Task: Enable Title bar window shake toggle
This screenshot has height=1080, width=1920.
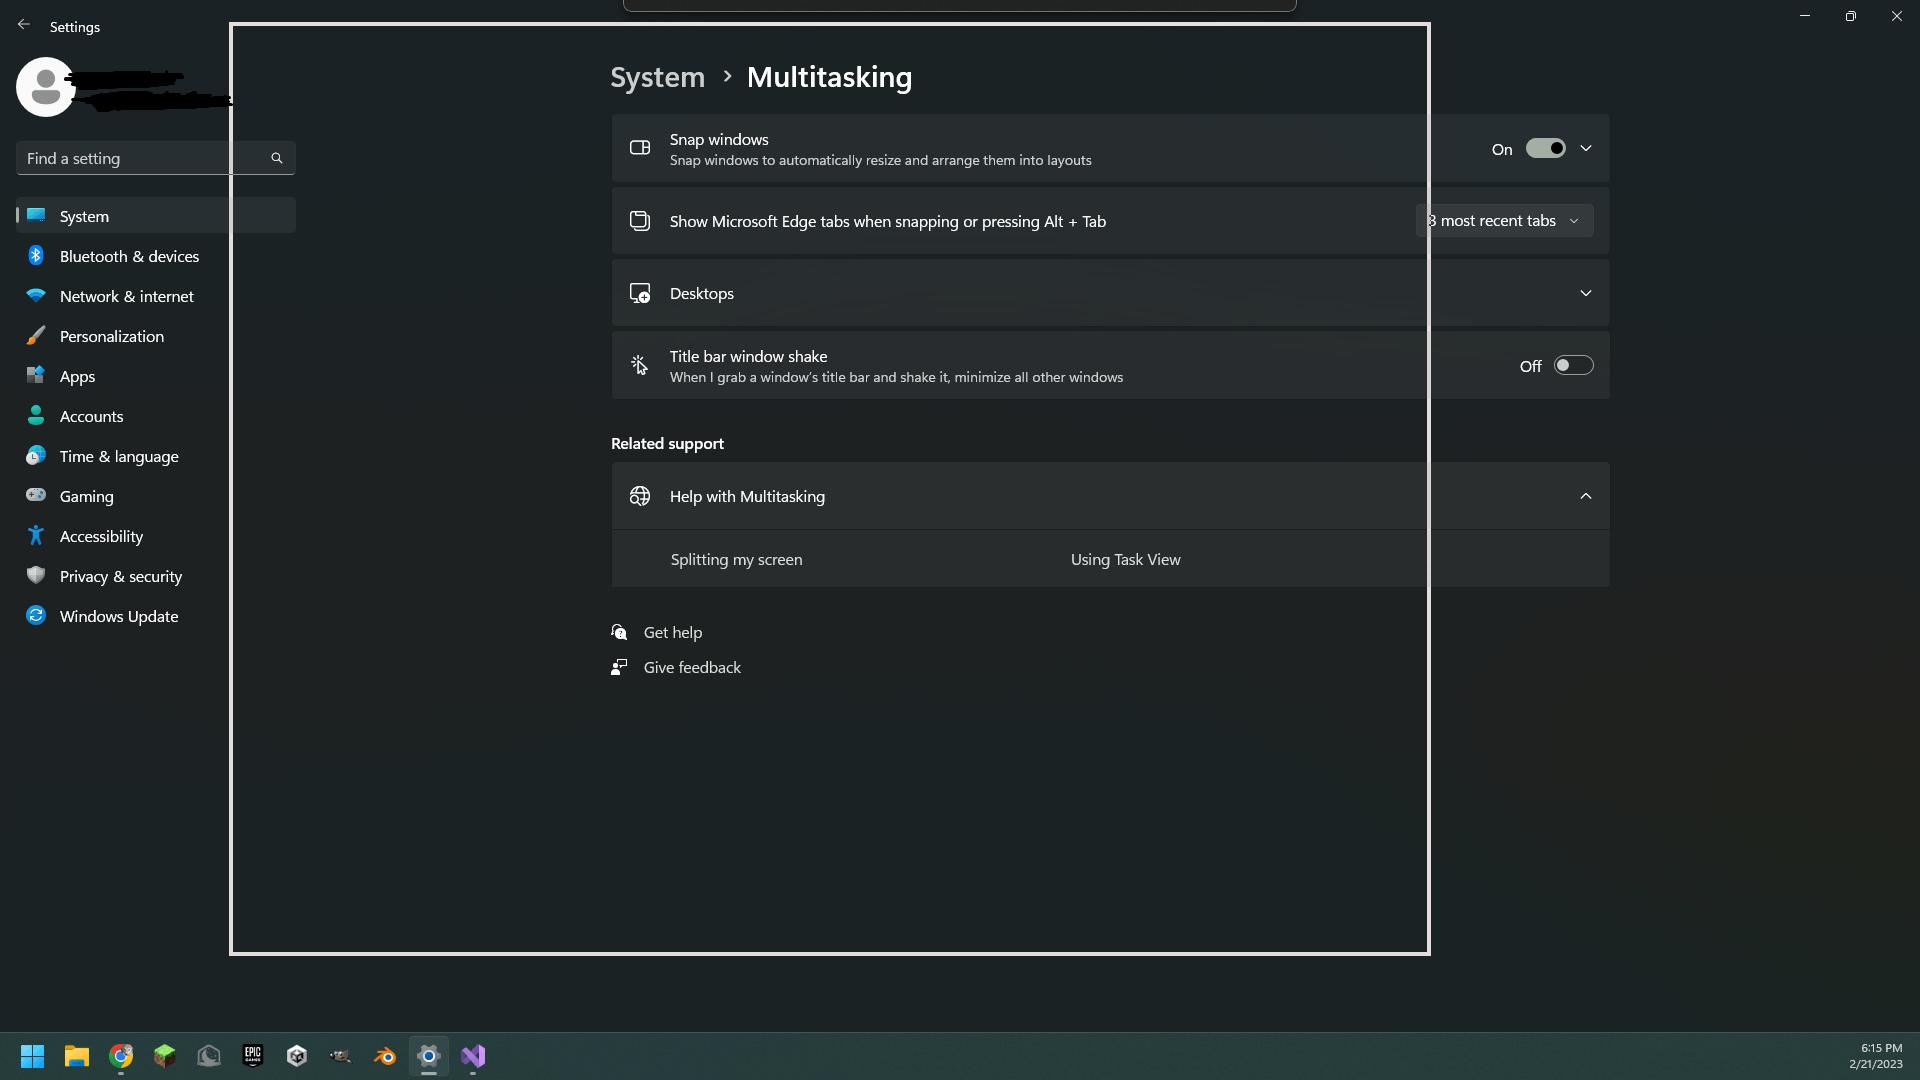Action: click(1573, 366)
